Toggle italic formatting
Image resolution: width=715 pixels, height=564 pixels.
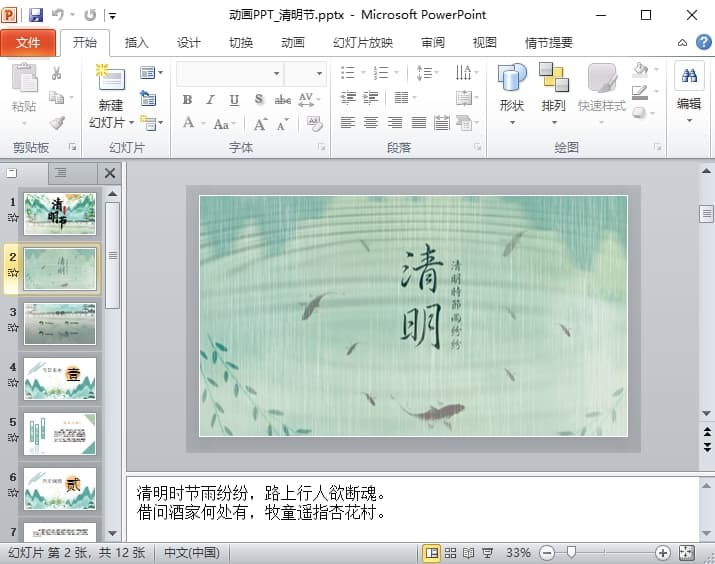coord(210,99)
